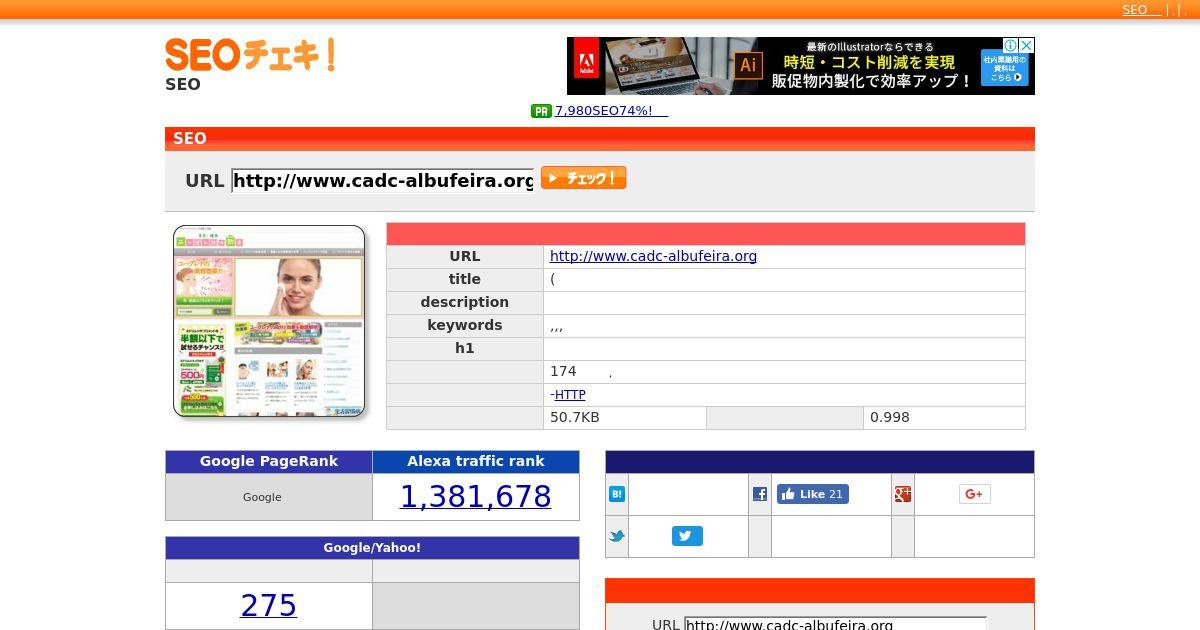Click the Google/Yahoo! header
This screenshot has width=1200, height=630.
coord(372,548)
